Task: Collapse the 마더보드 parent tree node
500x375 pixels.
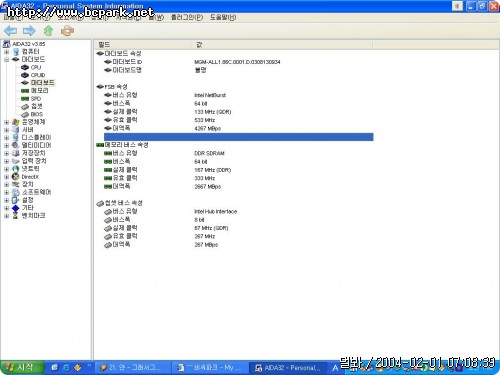Action: click(6, 60)
